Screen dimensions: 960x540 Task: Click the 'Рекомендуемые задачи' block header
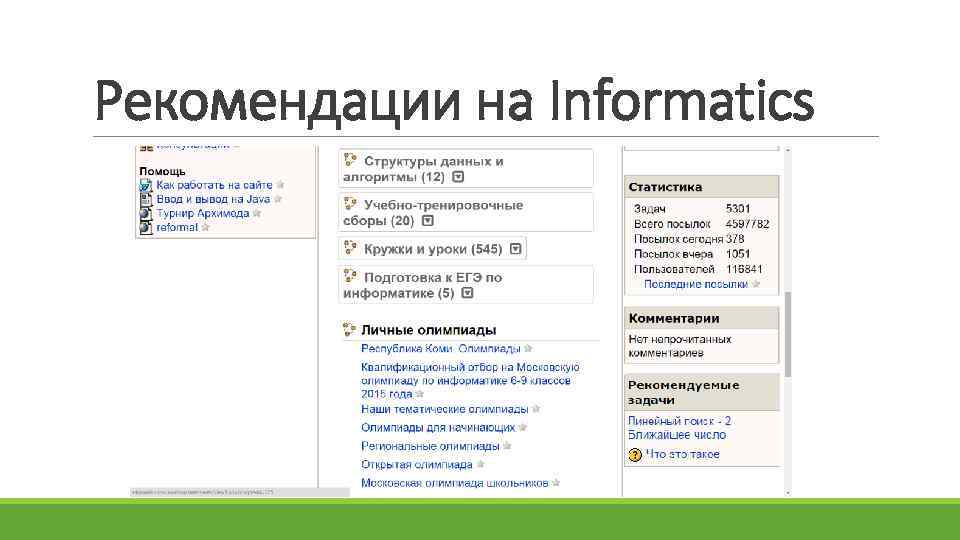pos(702,392)
